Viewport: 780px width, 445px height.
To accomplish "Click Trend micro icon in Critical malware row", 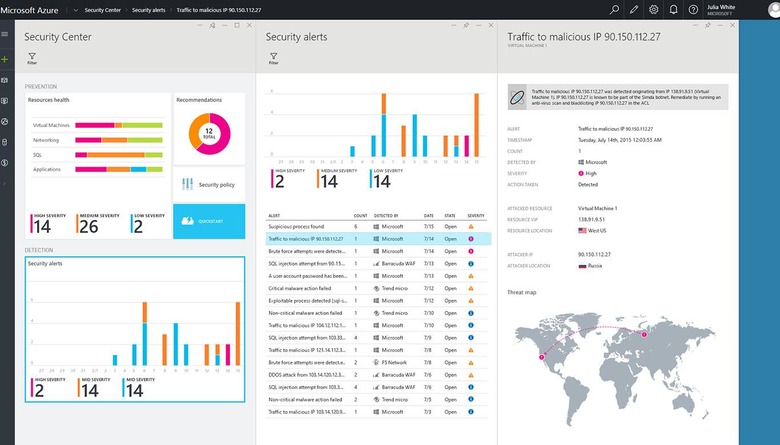I will 377,288.
